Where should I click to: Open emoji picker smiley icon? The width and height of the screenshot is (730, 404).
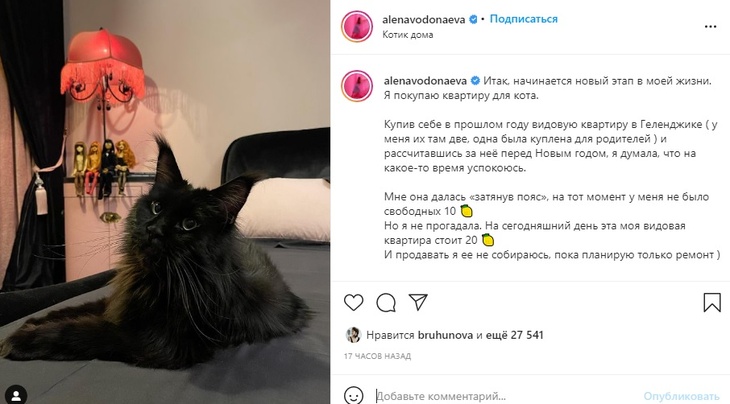353,396
